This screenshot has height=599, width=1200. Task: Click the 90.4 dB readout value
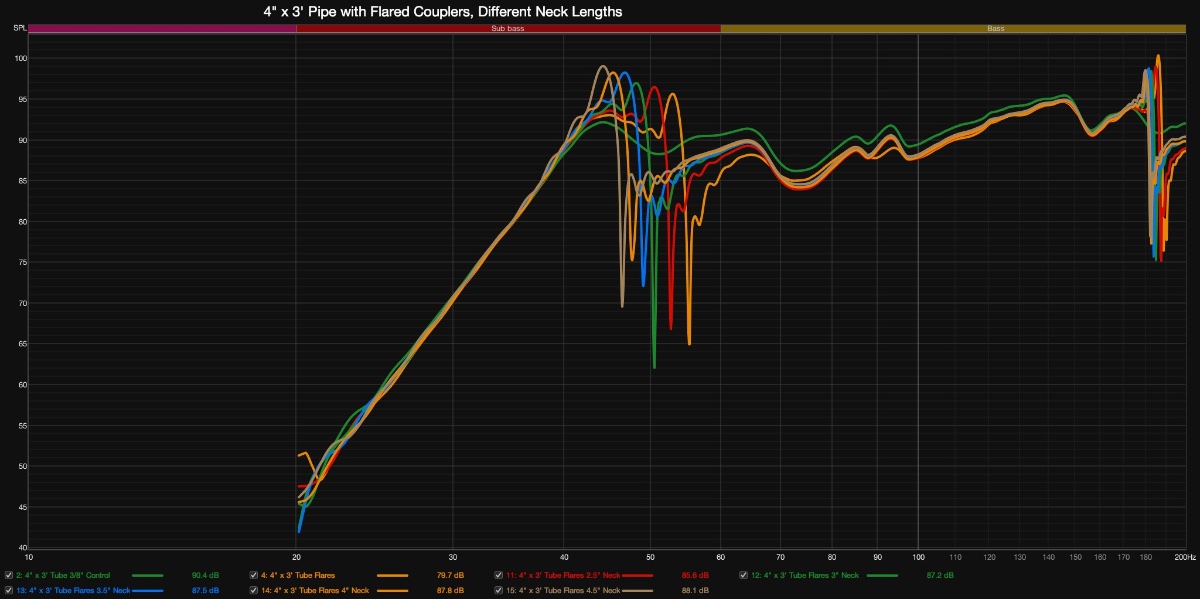205,576
